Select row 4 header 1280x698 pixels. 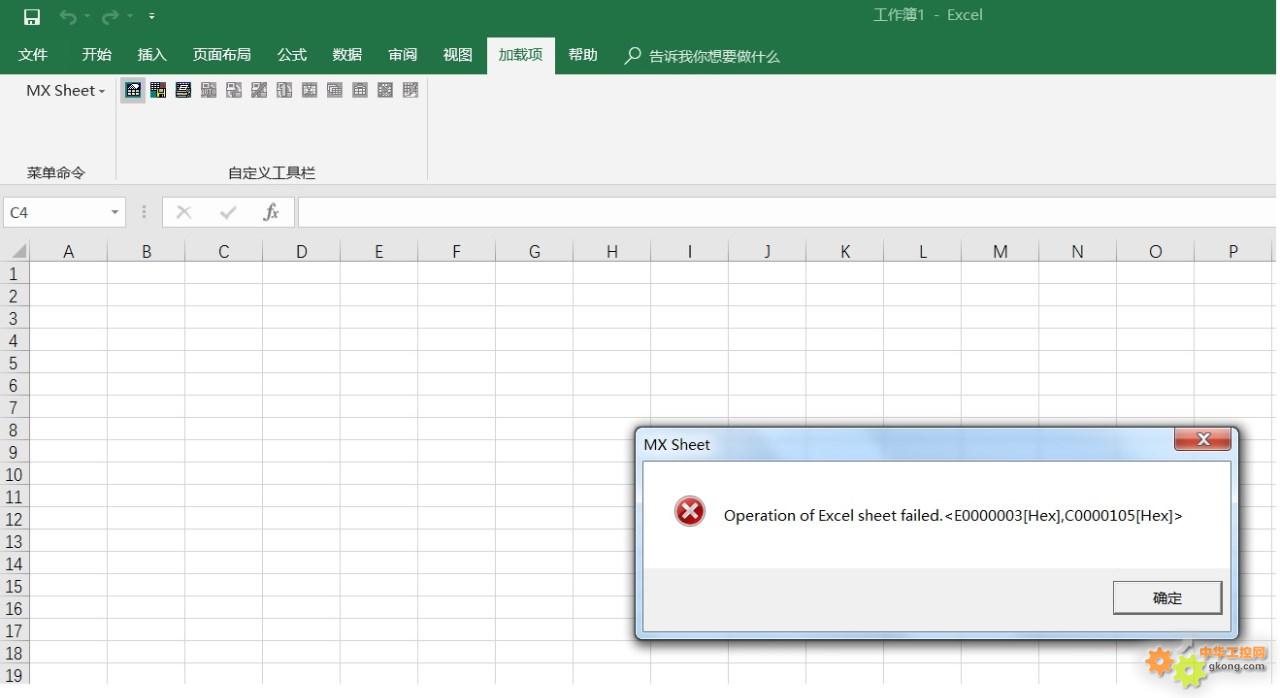coord(14,340)
